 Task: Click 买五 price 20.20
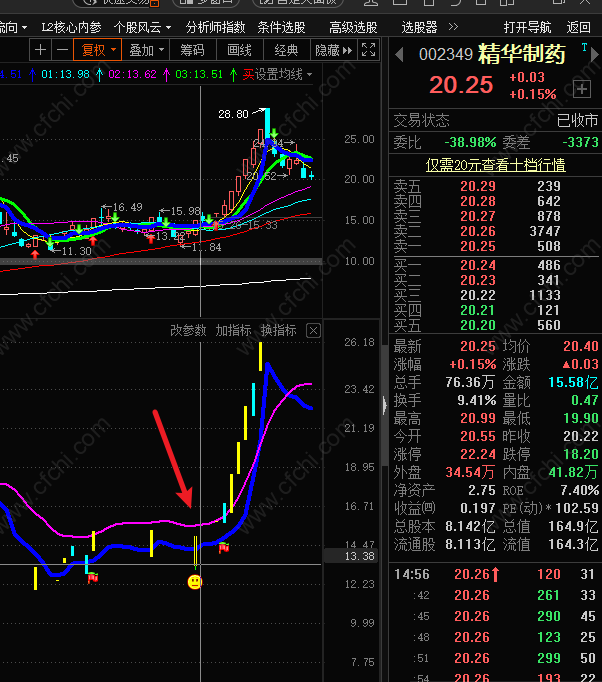(478, 325)
